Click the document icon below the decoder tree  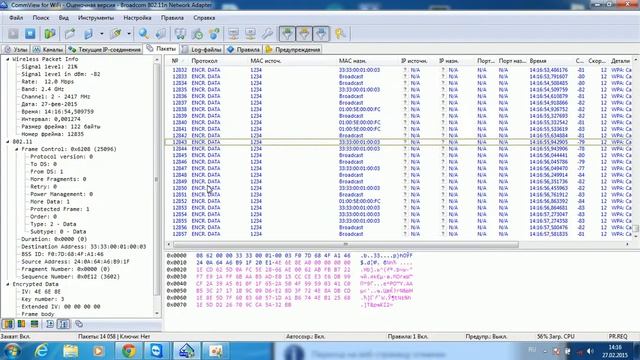[50, 324]
